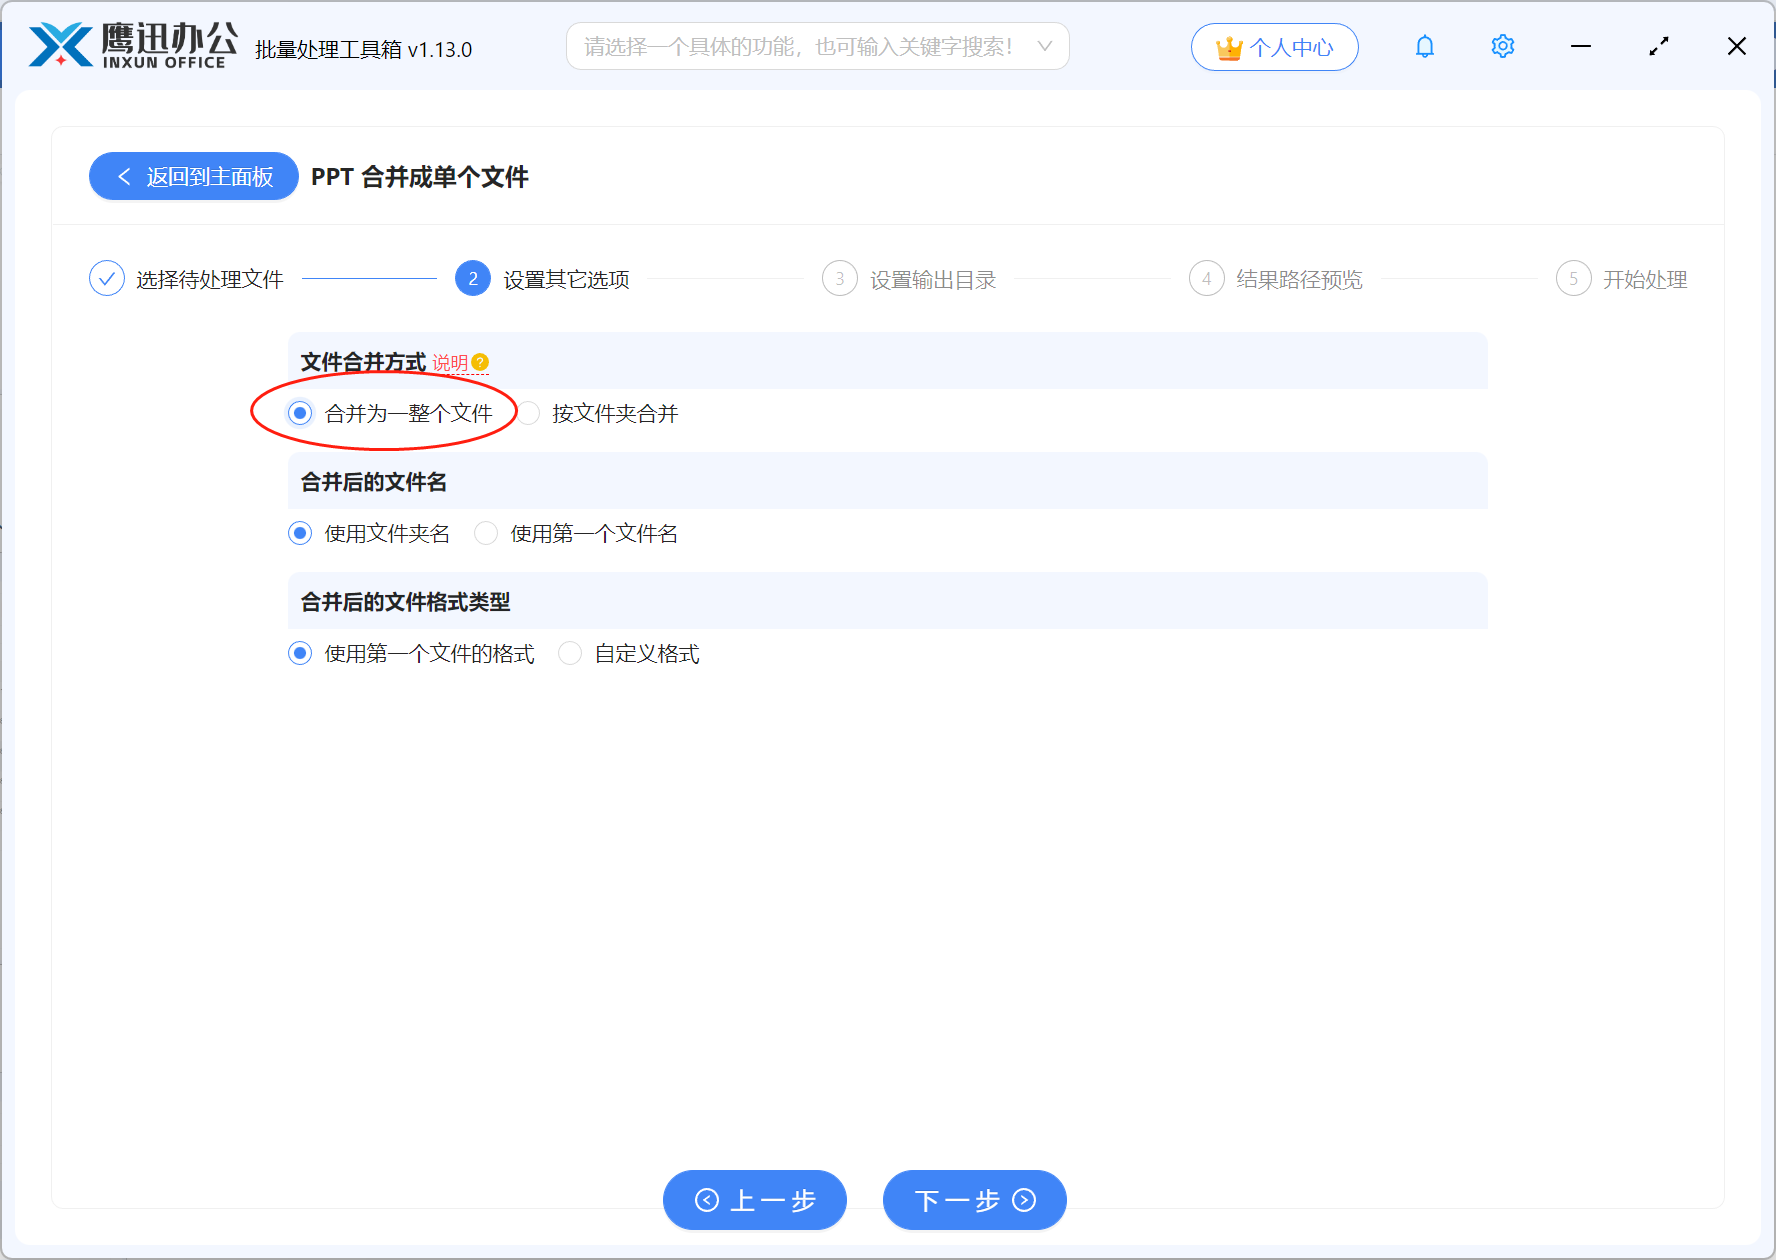Toggle fullscreen with the expand icon
This screenshot has width=1776, height=1260.
click(x=1658, y=46)
